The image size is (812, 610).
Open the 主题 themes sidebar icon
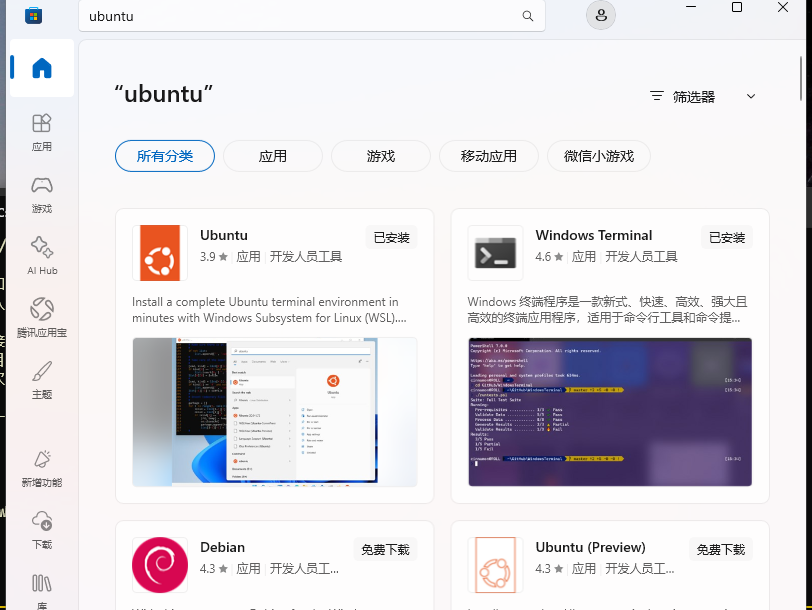41,379
